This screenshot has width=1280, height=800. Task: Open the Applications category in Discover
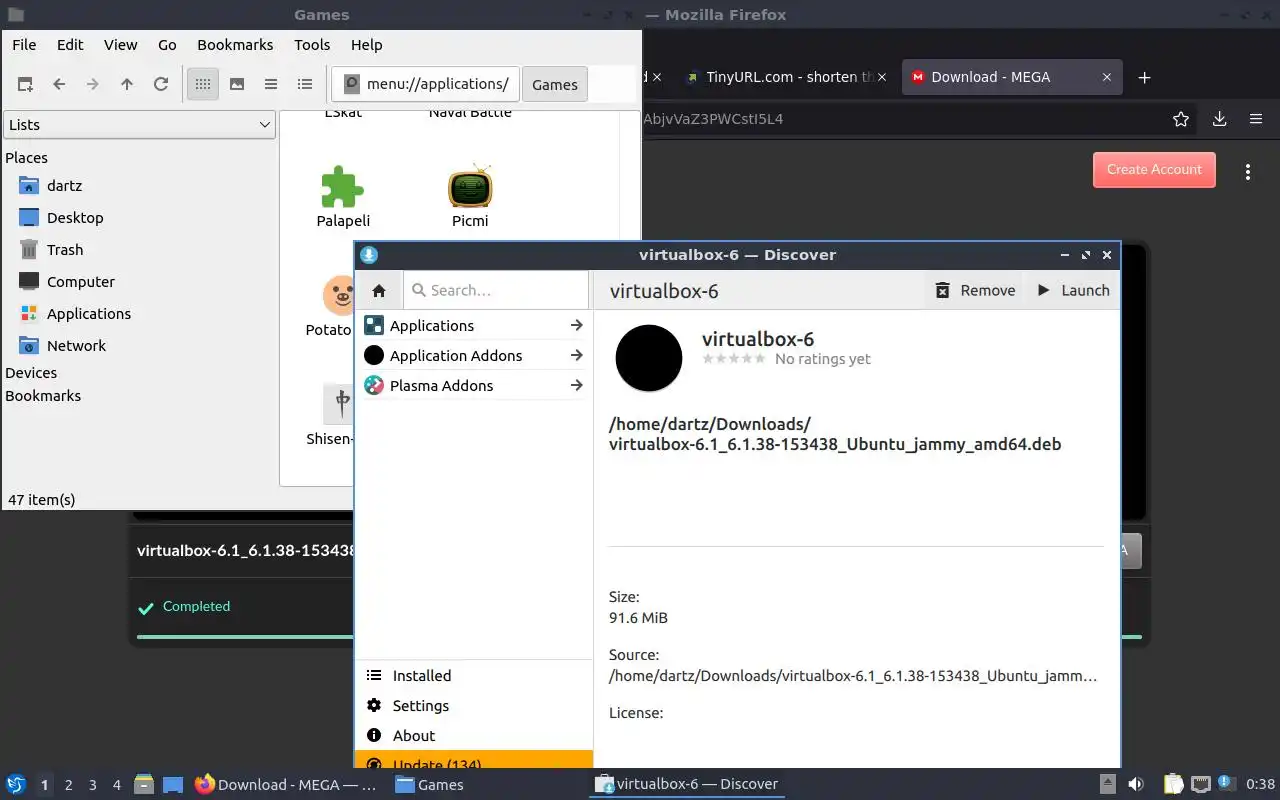click(x=474, y=326)
